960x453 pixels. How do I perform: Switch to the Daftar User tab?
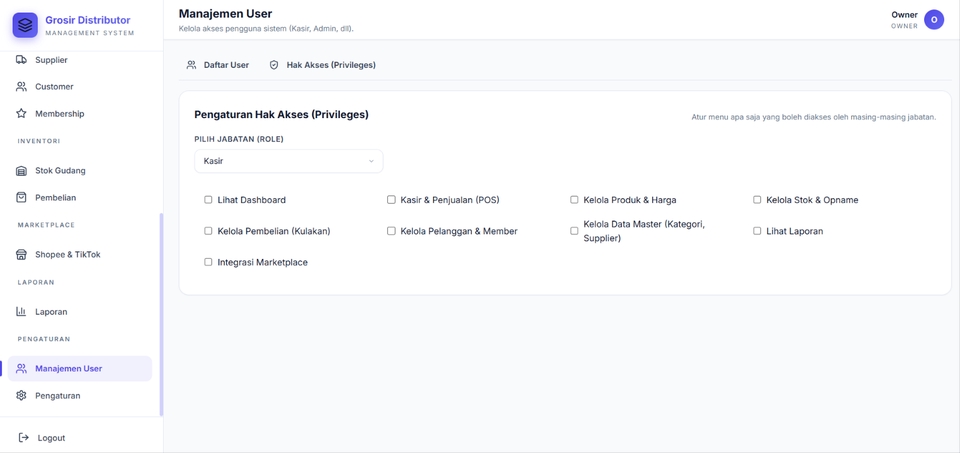pos(218,65)
